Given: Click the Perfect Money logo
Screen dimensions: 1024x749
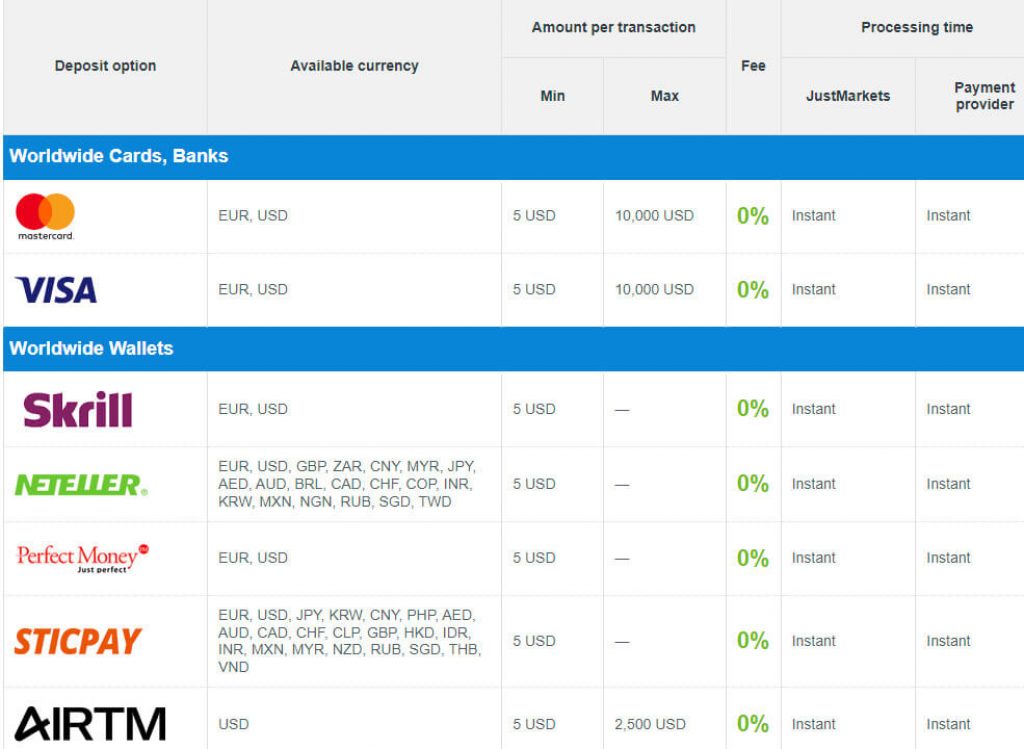Looking at the screenshot, I should click(x=83, y=557).
